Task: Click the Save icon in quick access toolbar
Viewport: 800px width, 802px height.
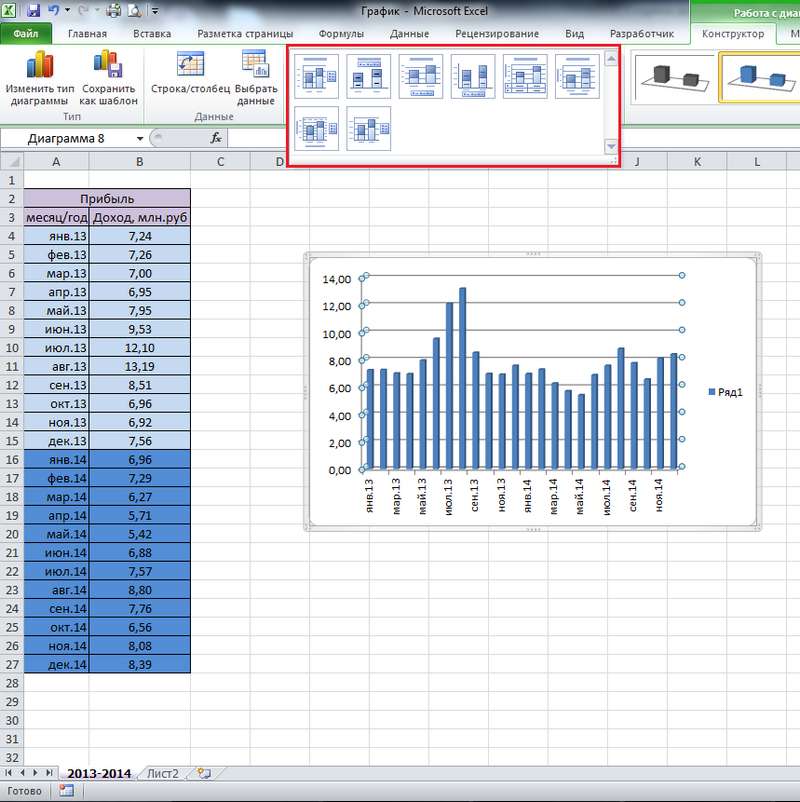Action: (33, 10)
